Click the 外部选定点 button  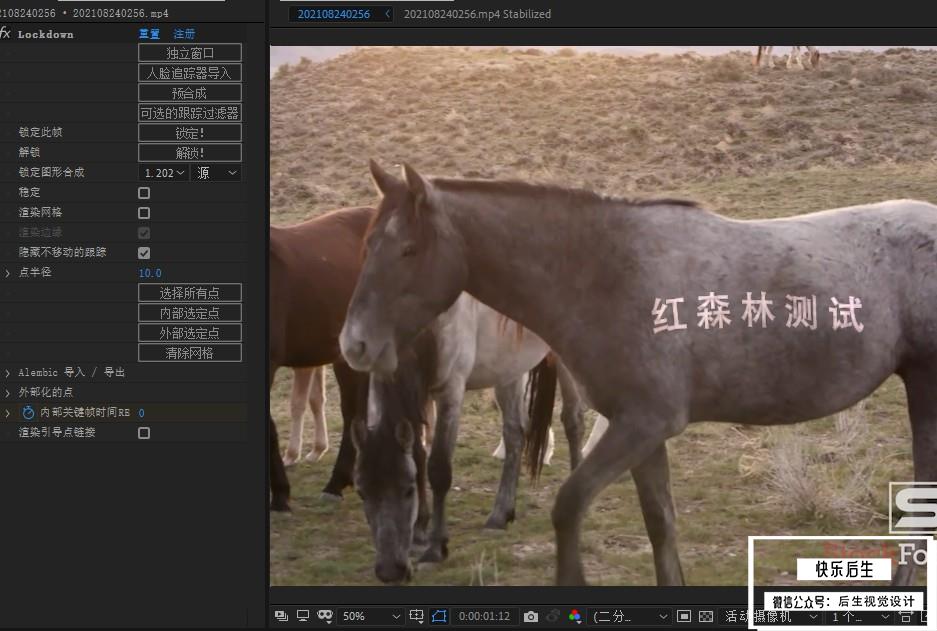(190, 333)
